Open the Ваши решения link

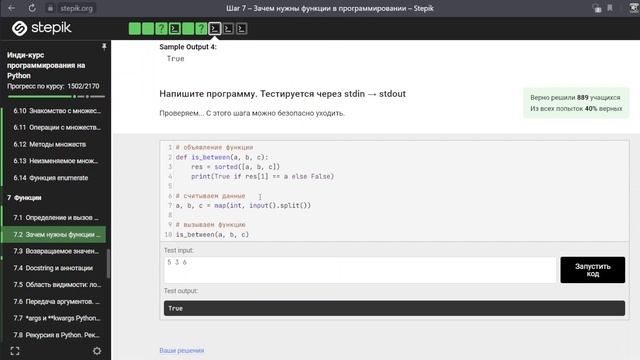click(x=182, y=350)
